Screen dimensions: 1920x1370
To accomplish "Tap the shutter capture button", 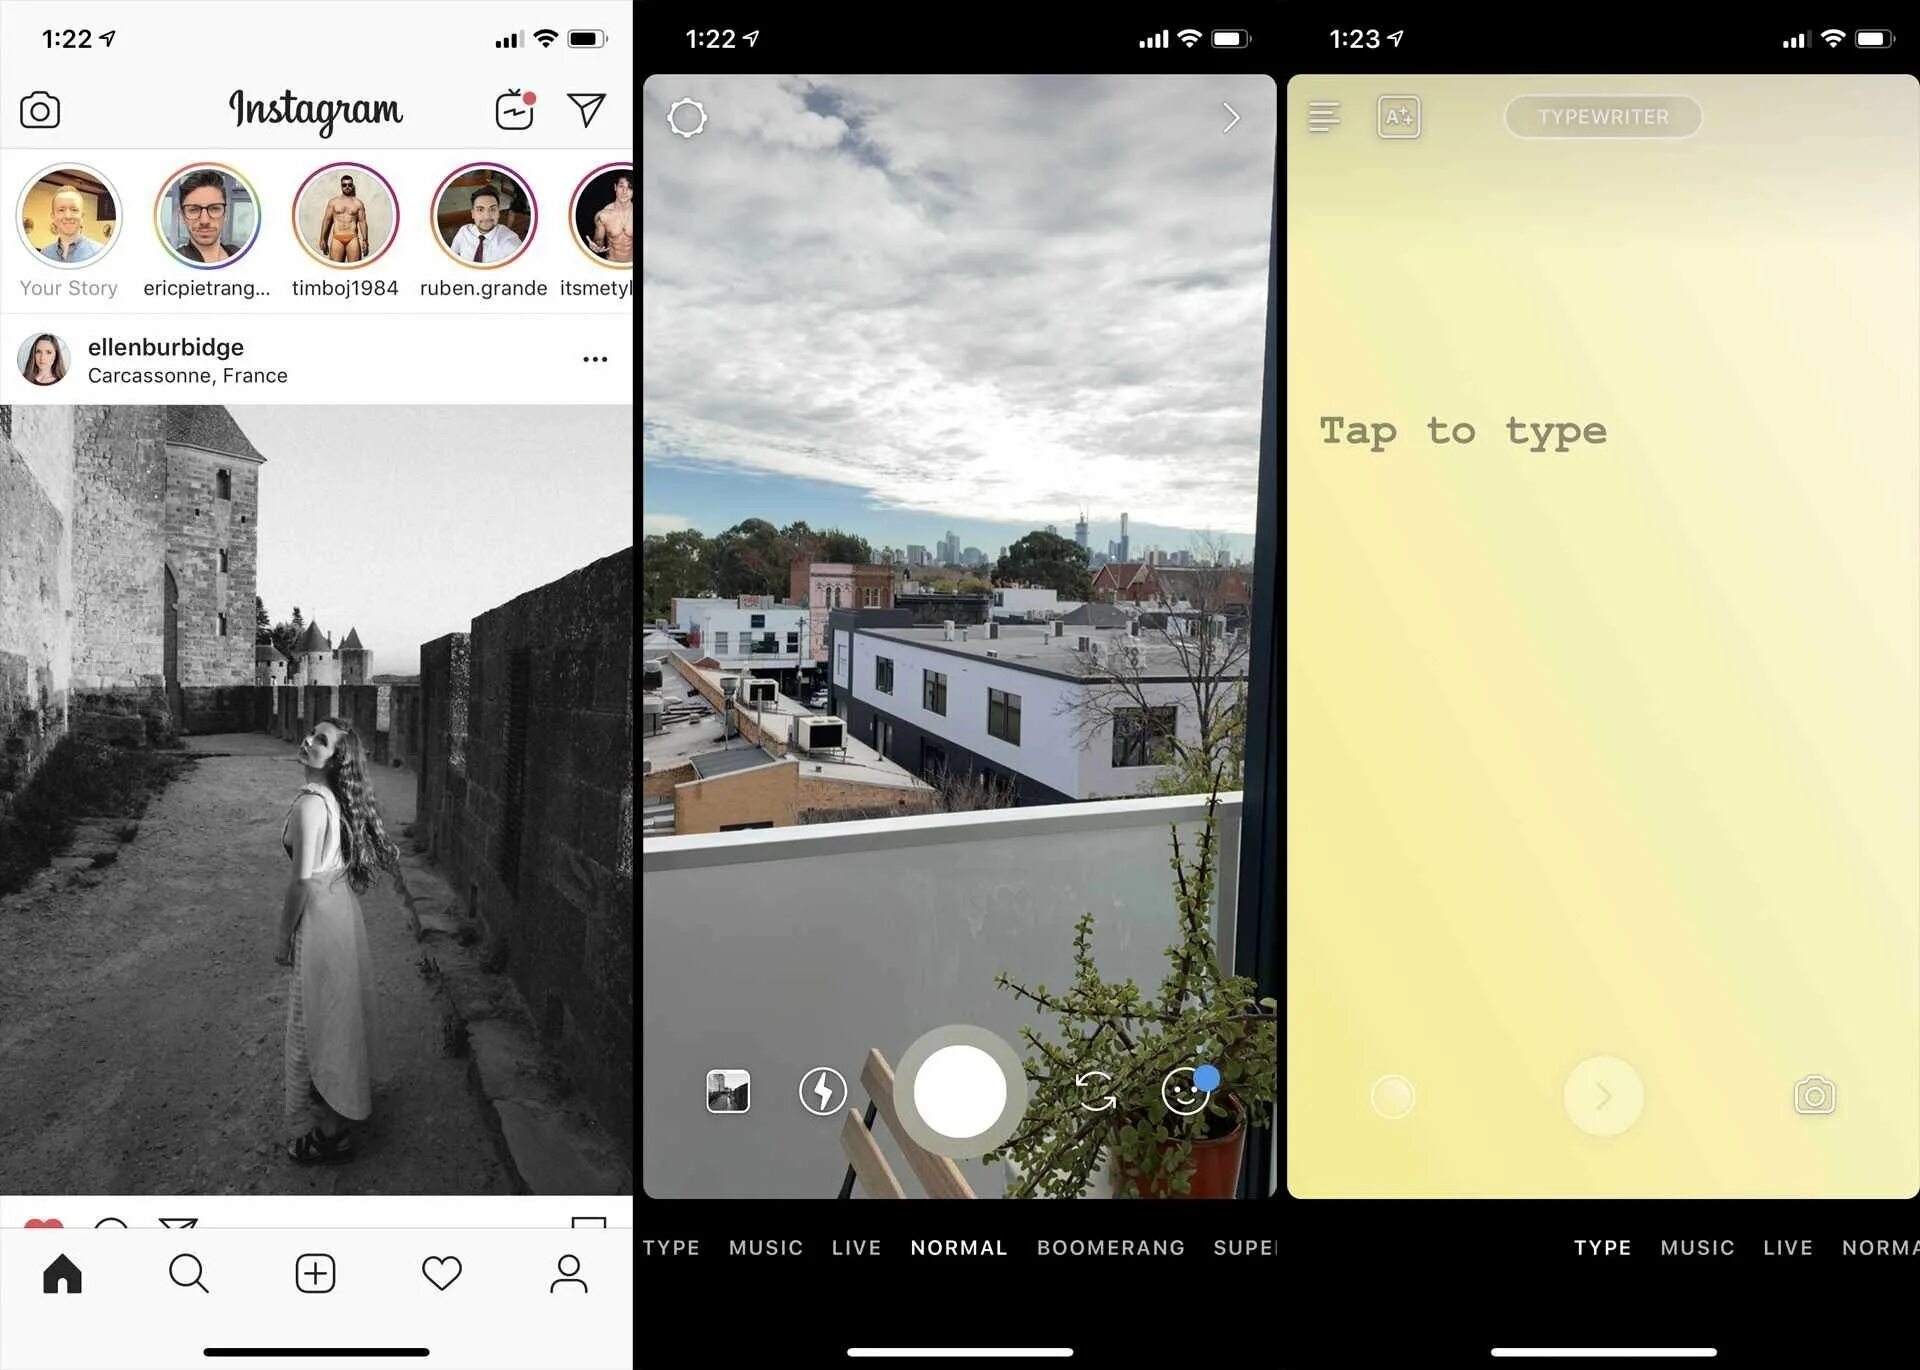I will pos(959,1090).
